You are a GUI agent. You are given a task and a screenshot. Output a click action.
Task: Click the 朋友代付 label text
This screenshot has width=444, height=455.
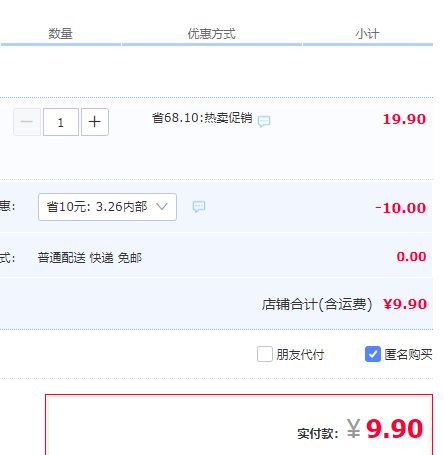coord(300,355)
